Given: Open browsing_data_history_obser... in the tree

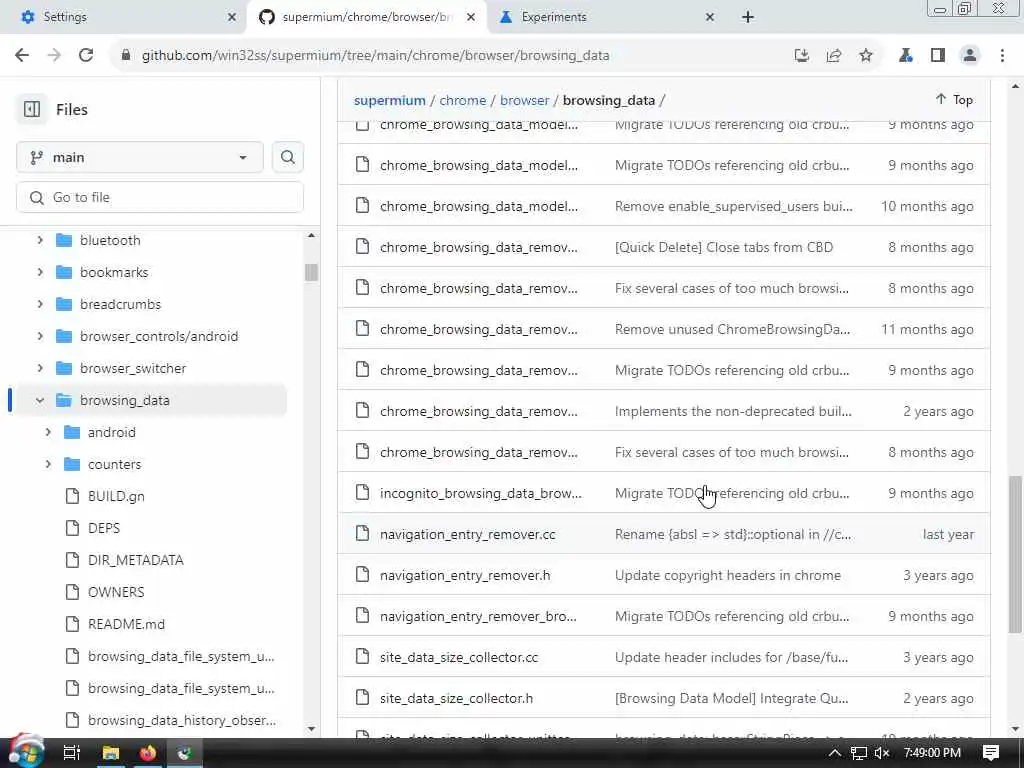Looking at the screenshot, I should point(182,720).
